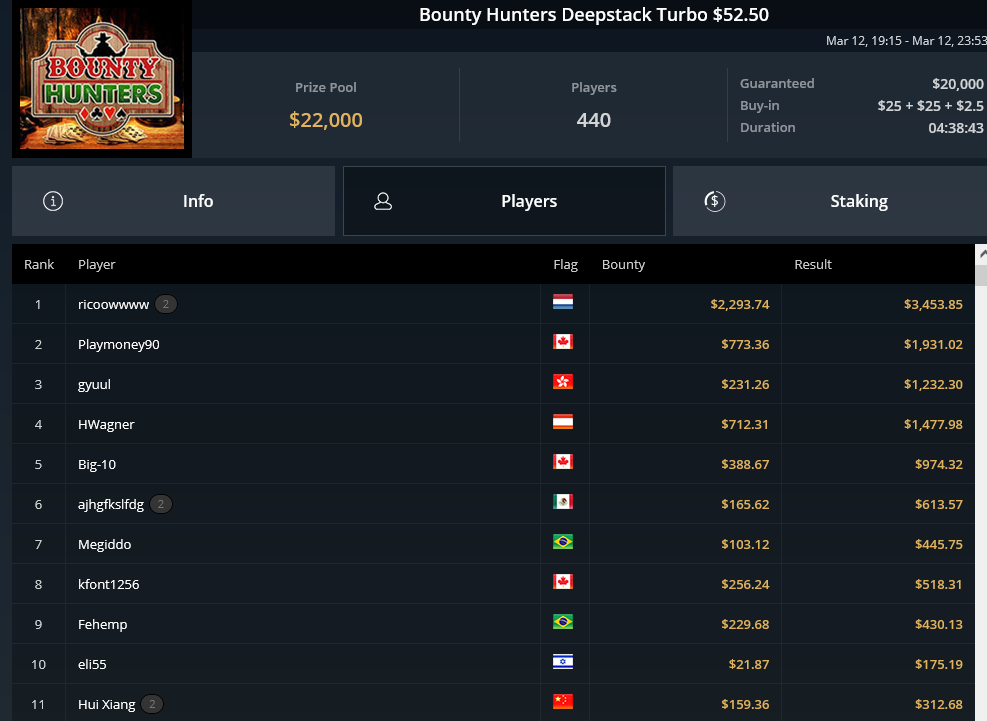Click the $773.36 bounty value
The image size is (987, 721).
(x=745, y=344)
